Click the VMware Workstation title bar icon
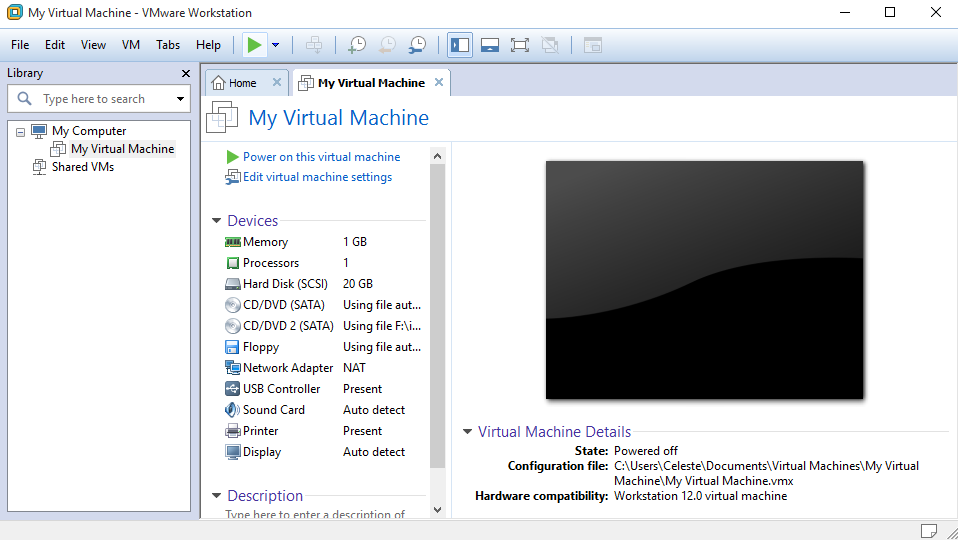The height and width of the screenshot is (540, 958). [15, 12]
